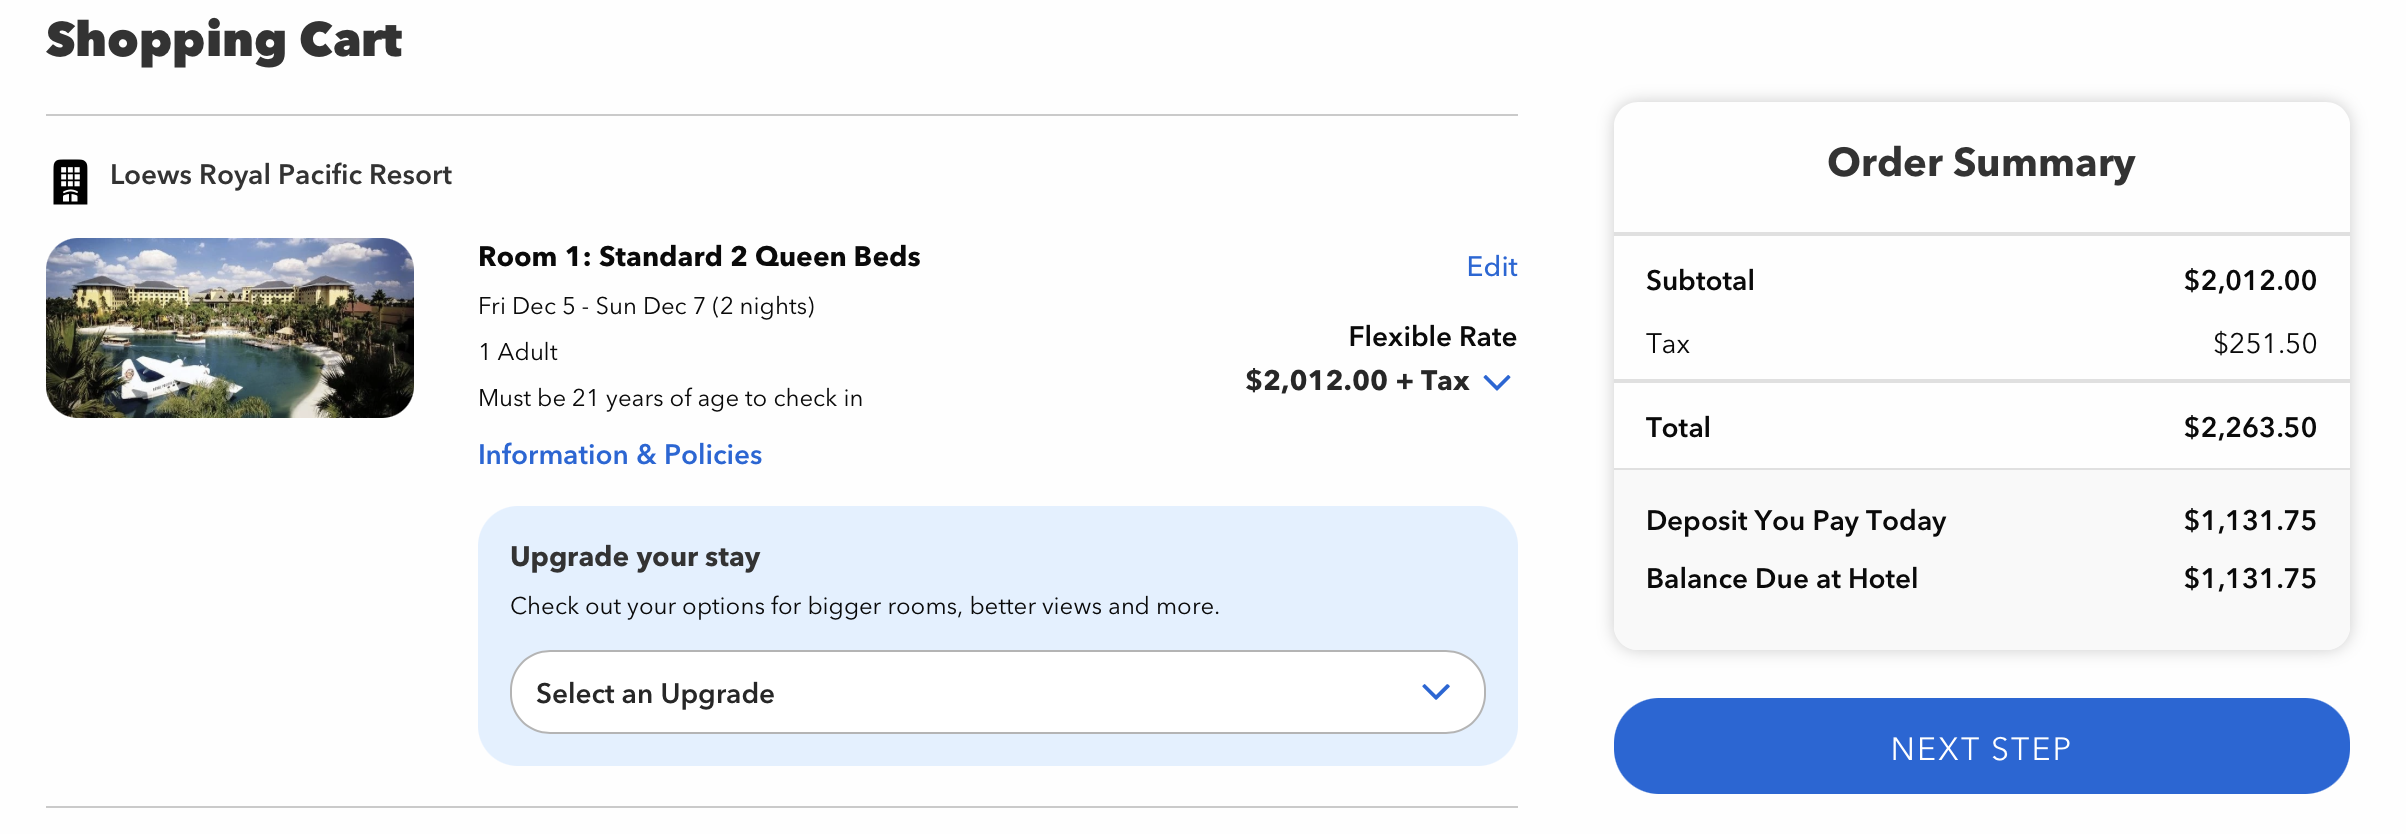Open the Select an Upgrade dropdown
This screenshot has height=834, width=2406.
997,692
